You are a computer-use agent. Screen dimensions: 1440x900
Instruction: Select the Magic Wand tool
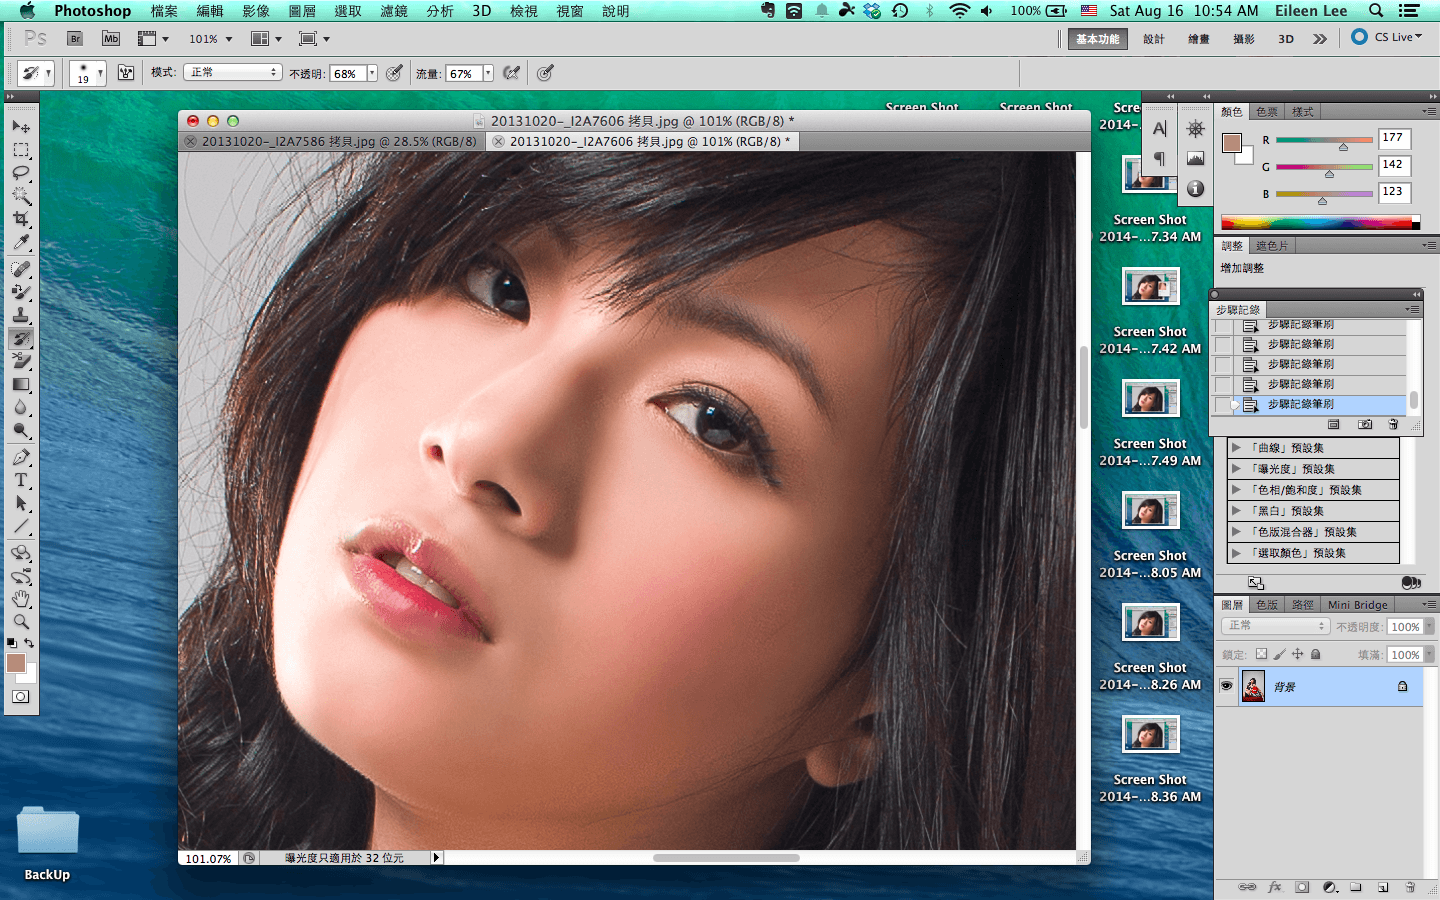pos(21,196)
